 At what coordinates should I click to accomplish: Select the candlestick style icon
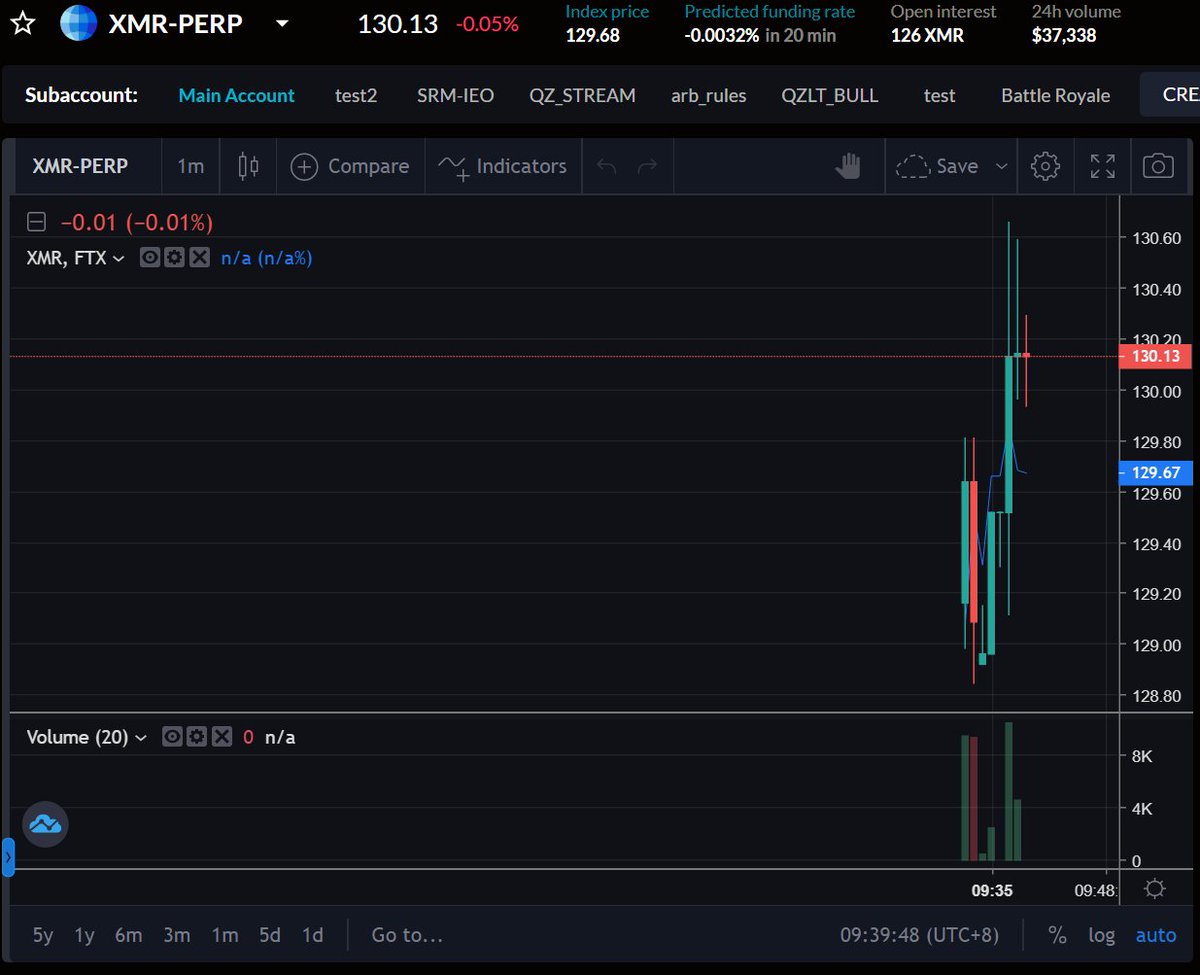coord(247,166)
